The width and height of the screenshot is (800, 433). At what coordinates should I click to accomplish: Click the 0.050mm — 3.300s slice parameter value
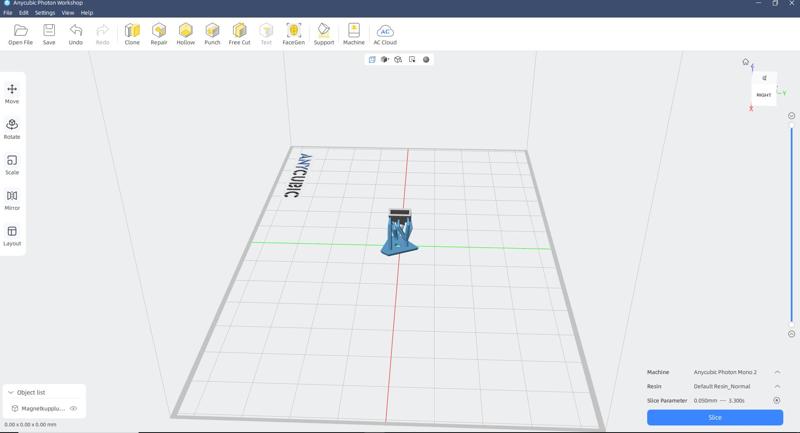[x=719, y=401]
